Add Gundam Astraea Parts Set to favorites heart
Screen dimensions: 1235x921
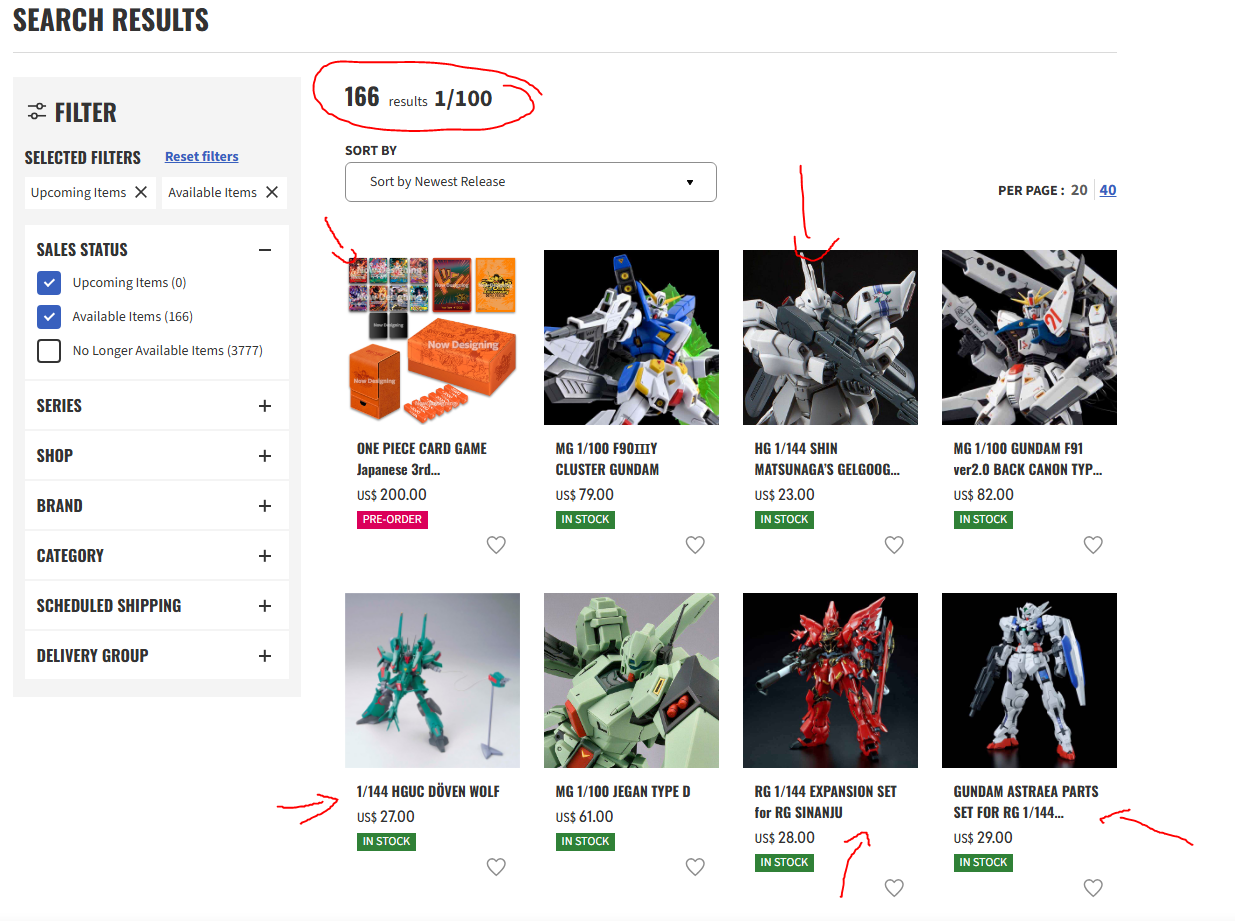point(1093,888)
